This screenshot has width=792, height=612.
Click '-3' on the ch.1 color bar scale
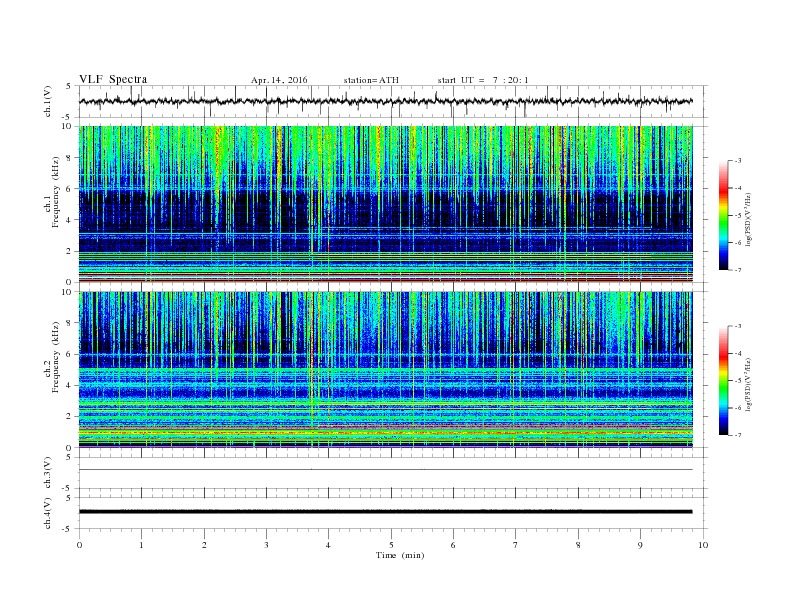[x=737, y=161]
